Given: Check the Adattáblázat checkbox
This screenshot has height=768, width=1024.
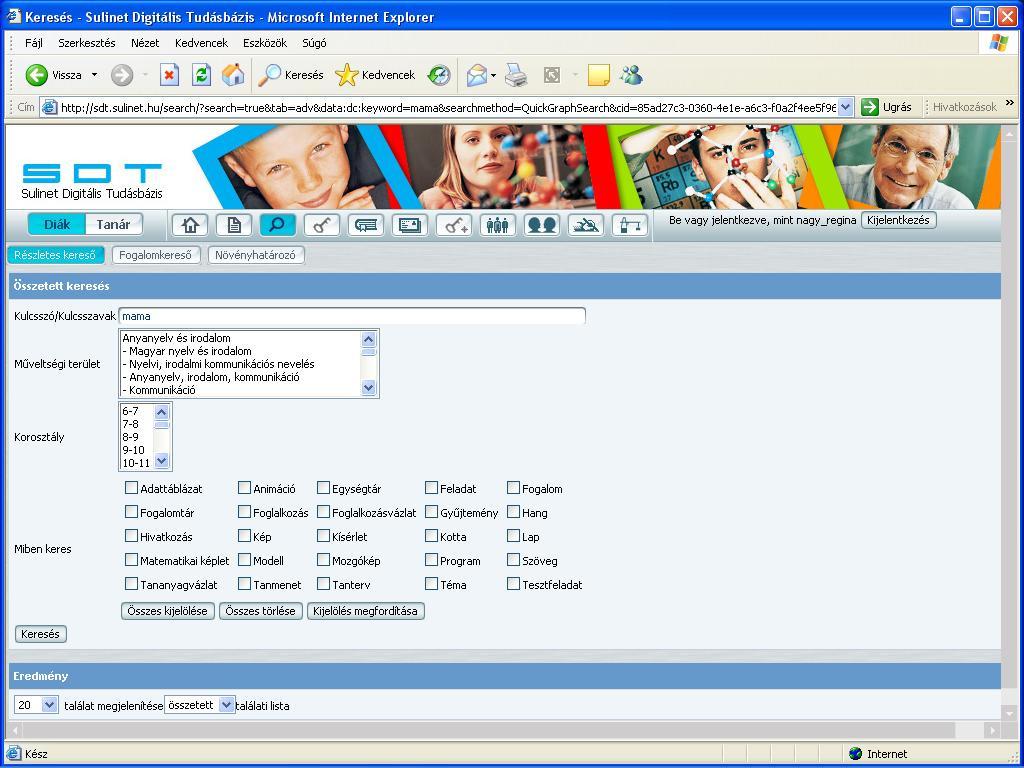Looking at the screenshot, I should (131, 488).
